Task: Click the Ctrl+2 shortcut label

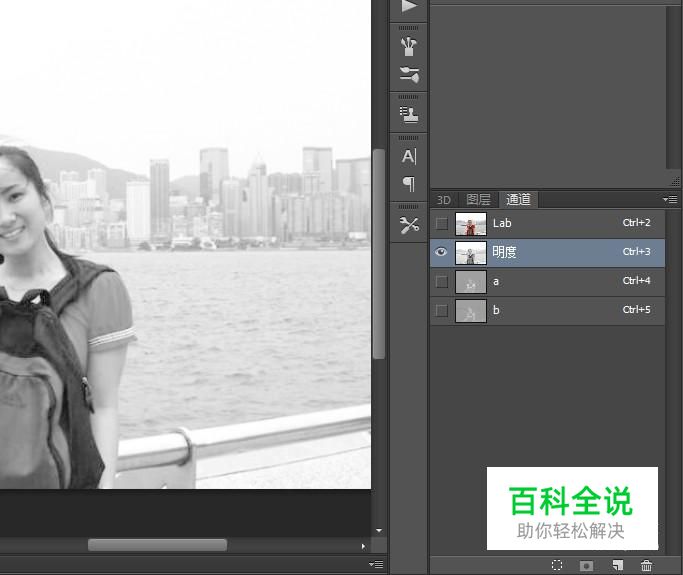Action: tap(636, 223)
